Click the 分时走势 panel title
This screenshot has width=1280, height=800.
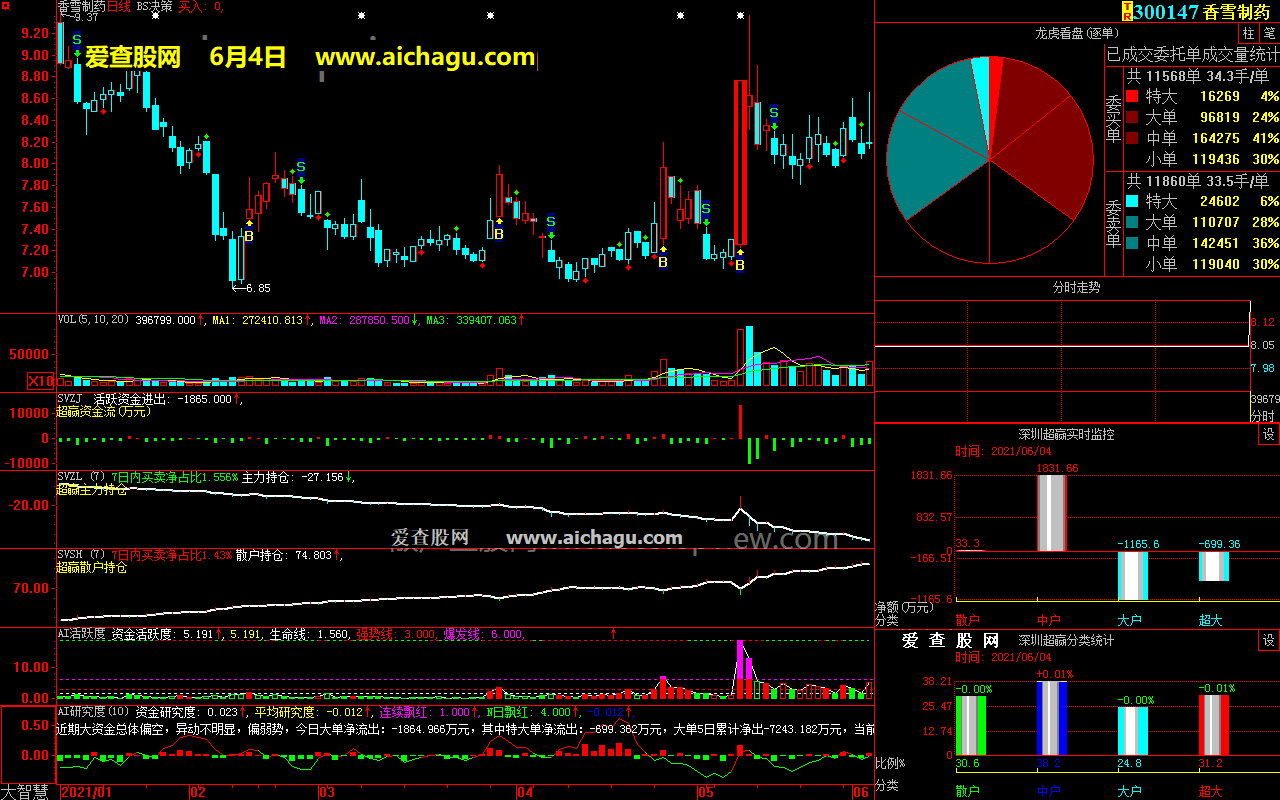click(x=1076, y=287)
